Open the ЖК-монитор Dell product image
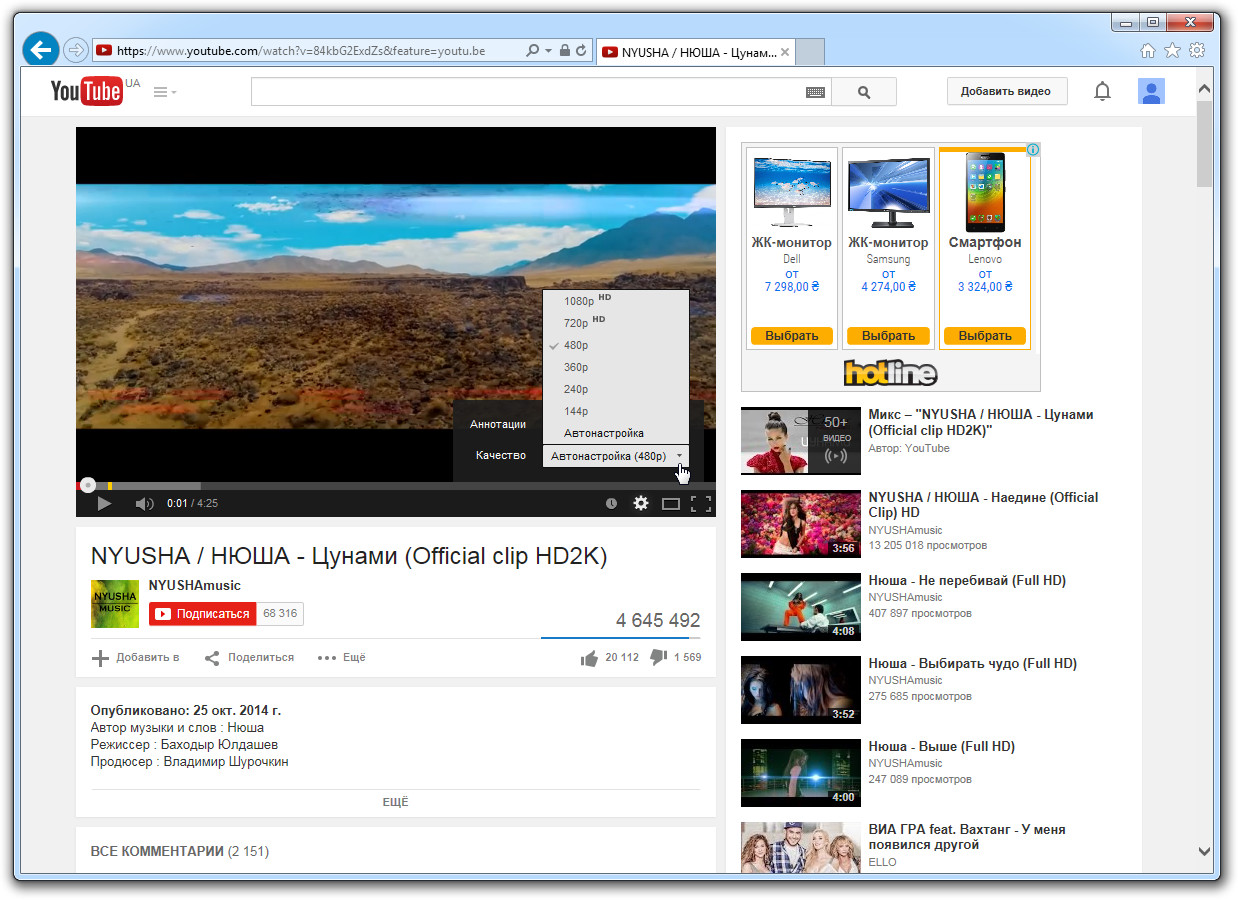This screenshot has width=1238, height=900. (792, 192)
